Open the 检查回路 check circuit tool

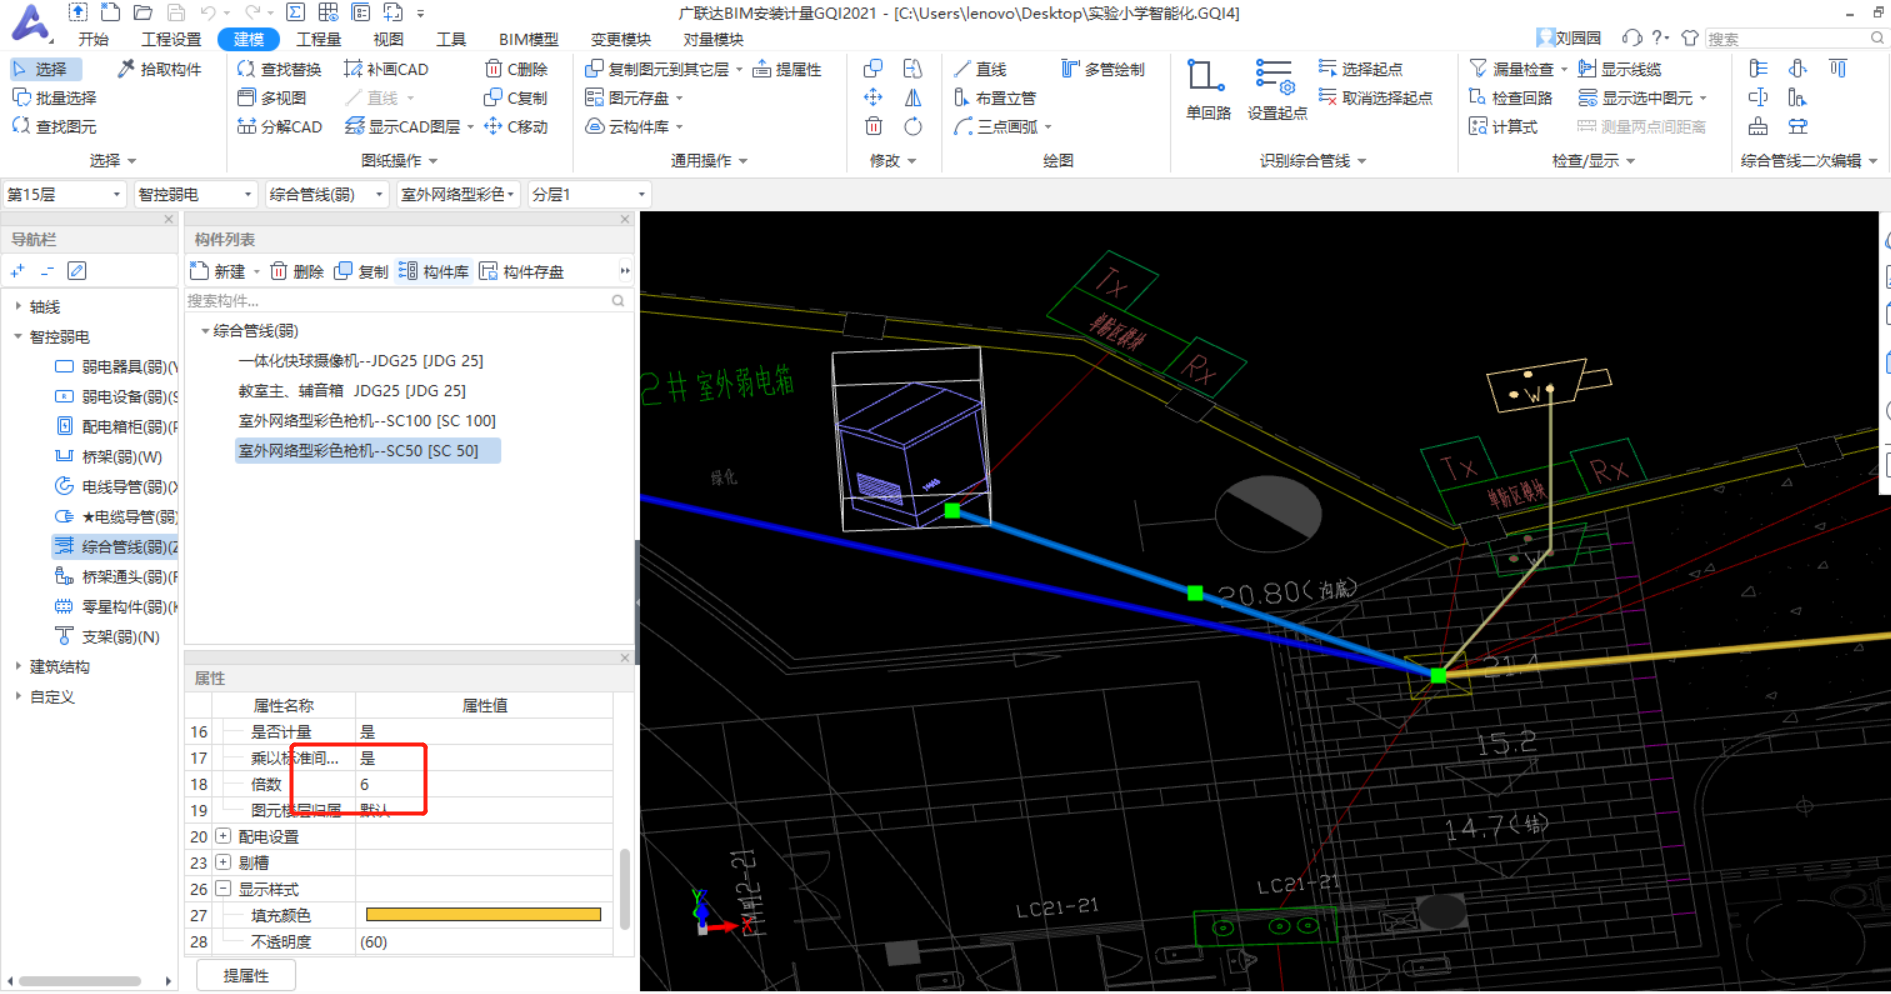[1510, 98]
